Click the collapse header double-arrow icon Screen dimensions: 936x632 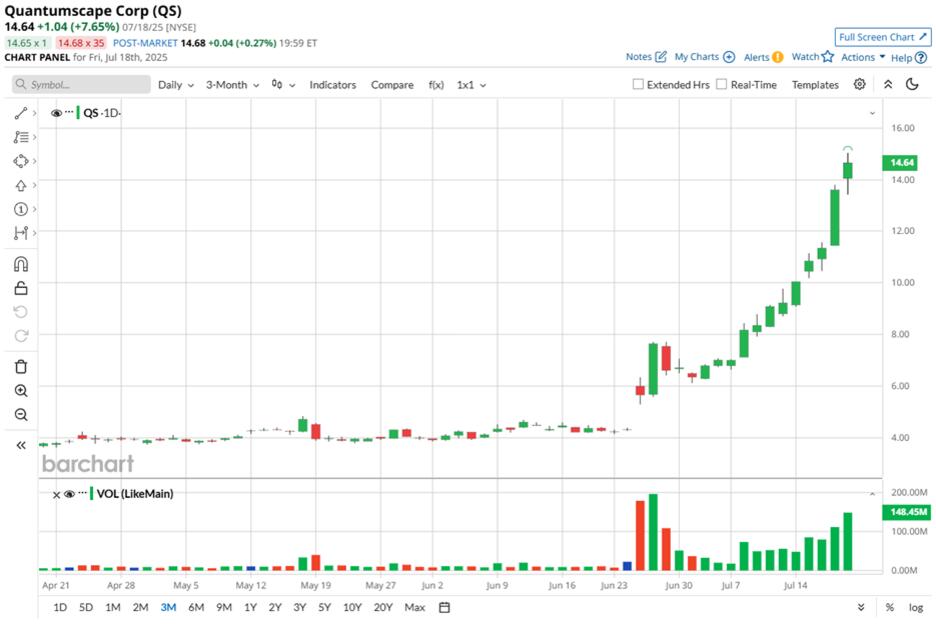[888, 84]
